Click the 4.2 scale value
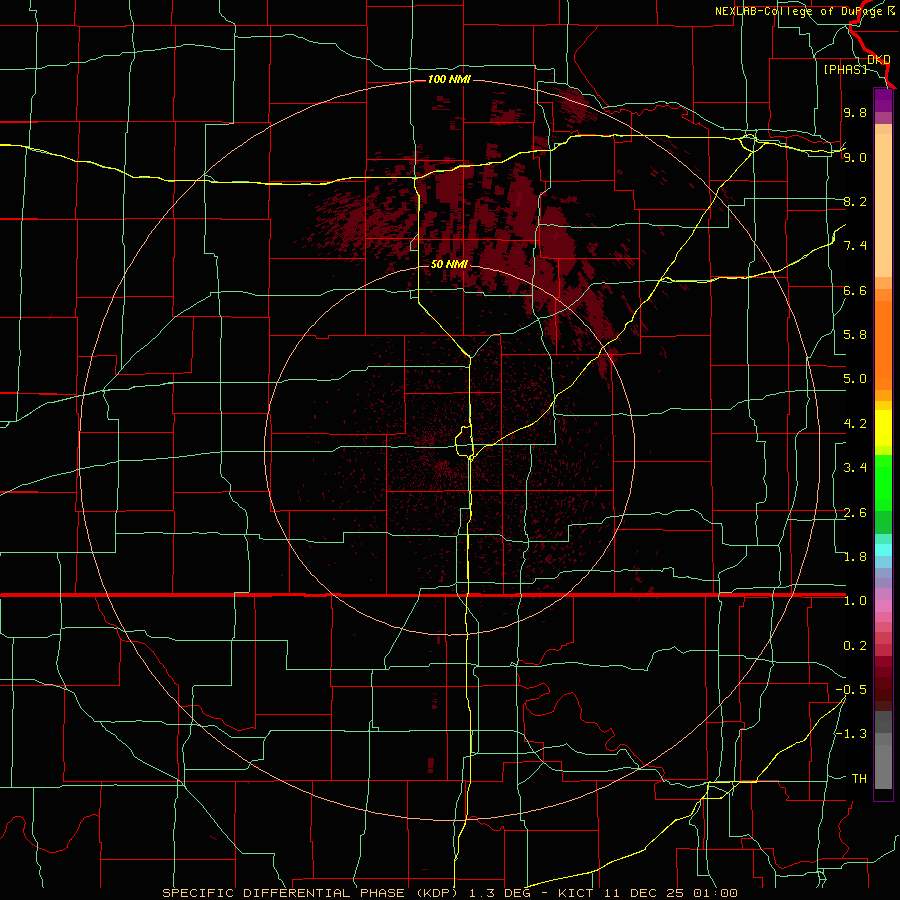Image resolution: width=900 pixels, height=900 pixels. pos(855,424)
